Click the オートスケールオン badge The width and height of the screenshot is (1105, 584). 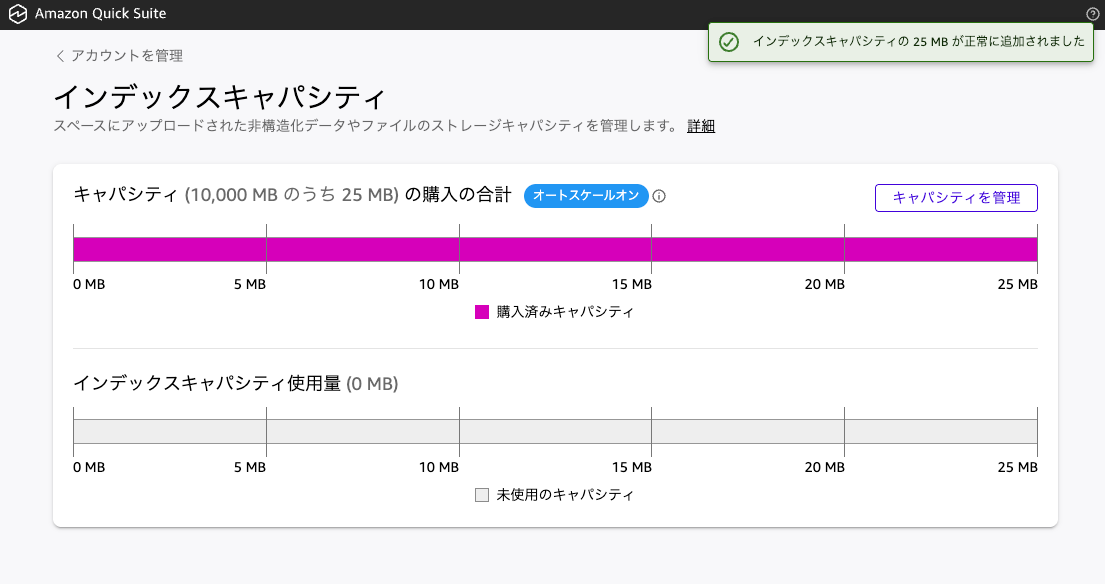click(585, 196)
